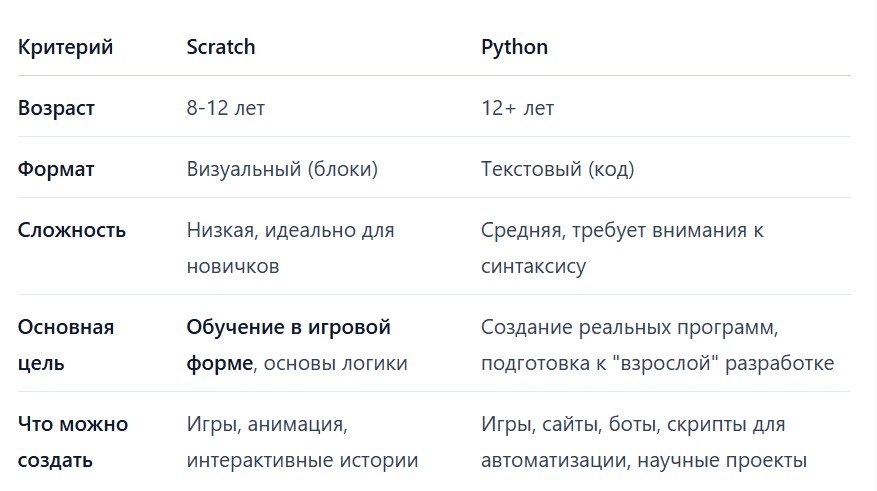The width and height of the screenshot is (877, 491).
Task: Click подготовка к "взрослой" разработке text
Action: click(658, 363)
